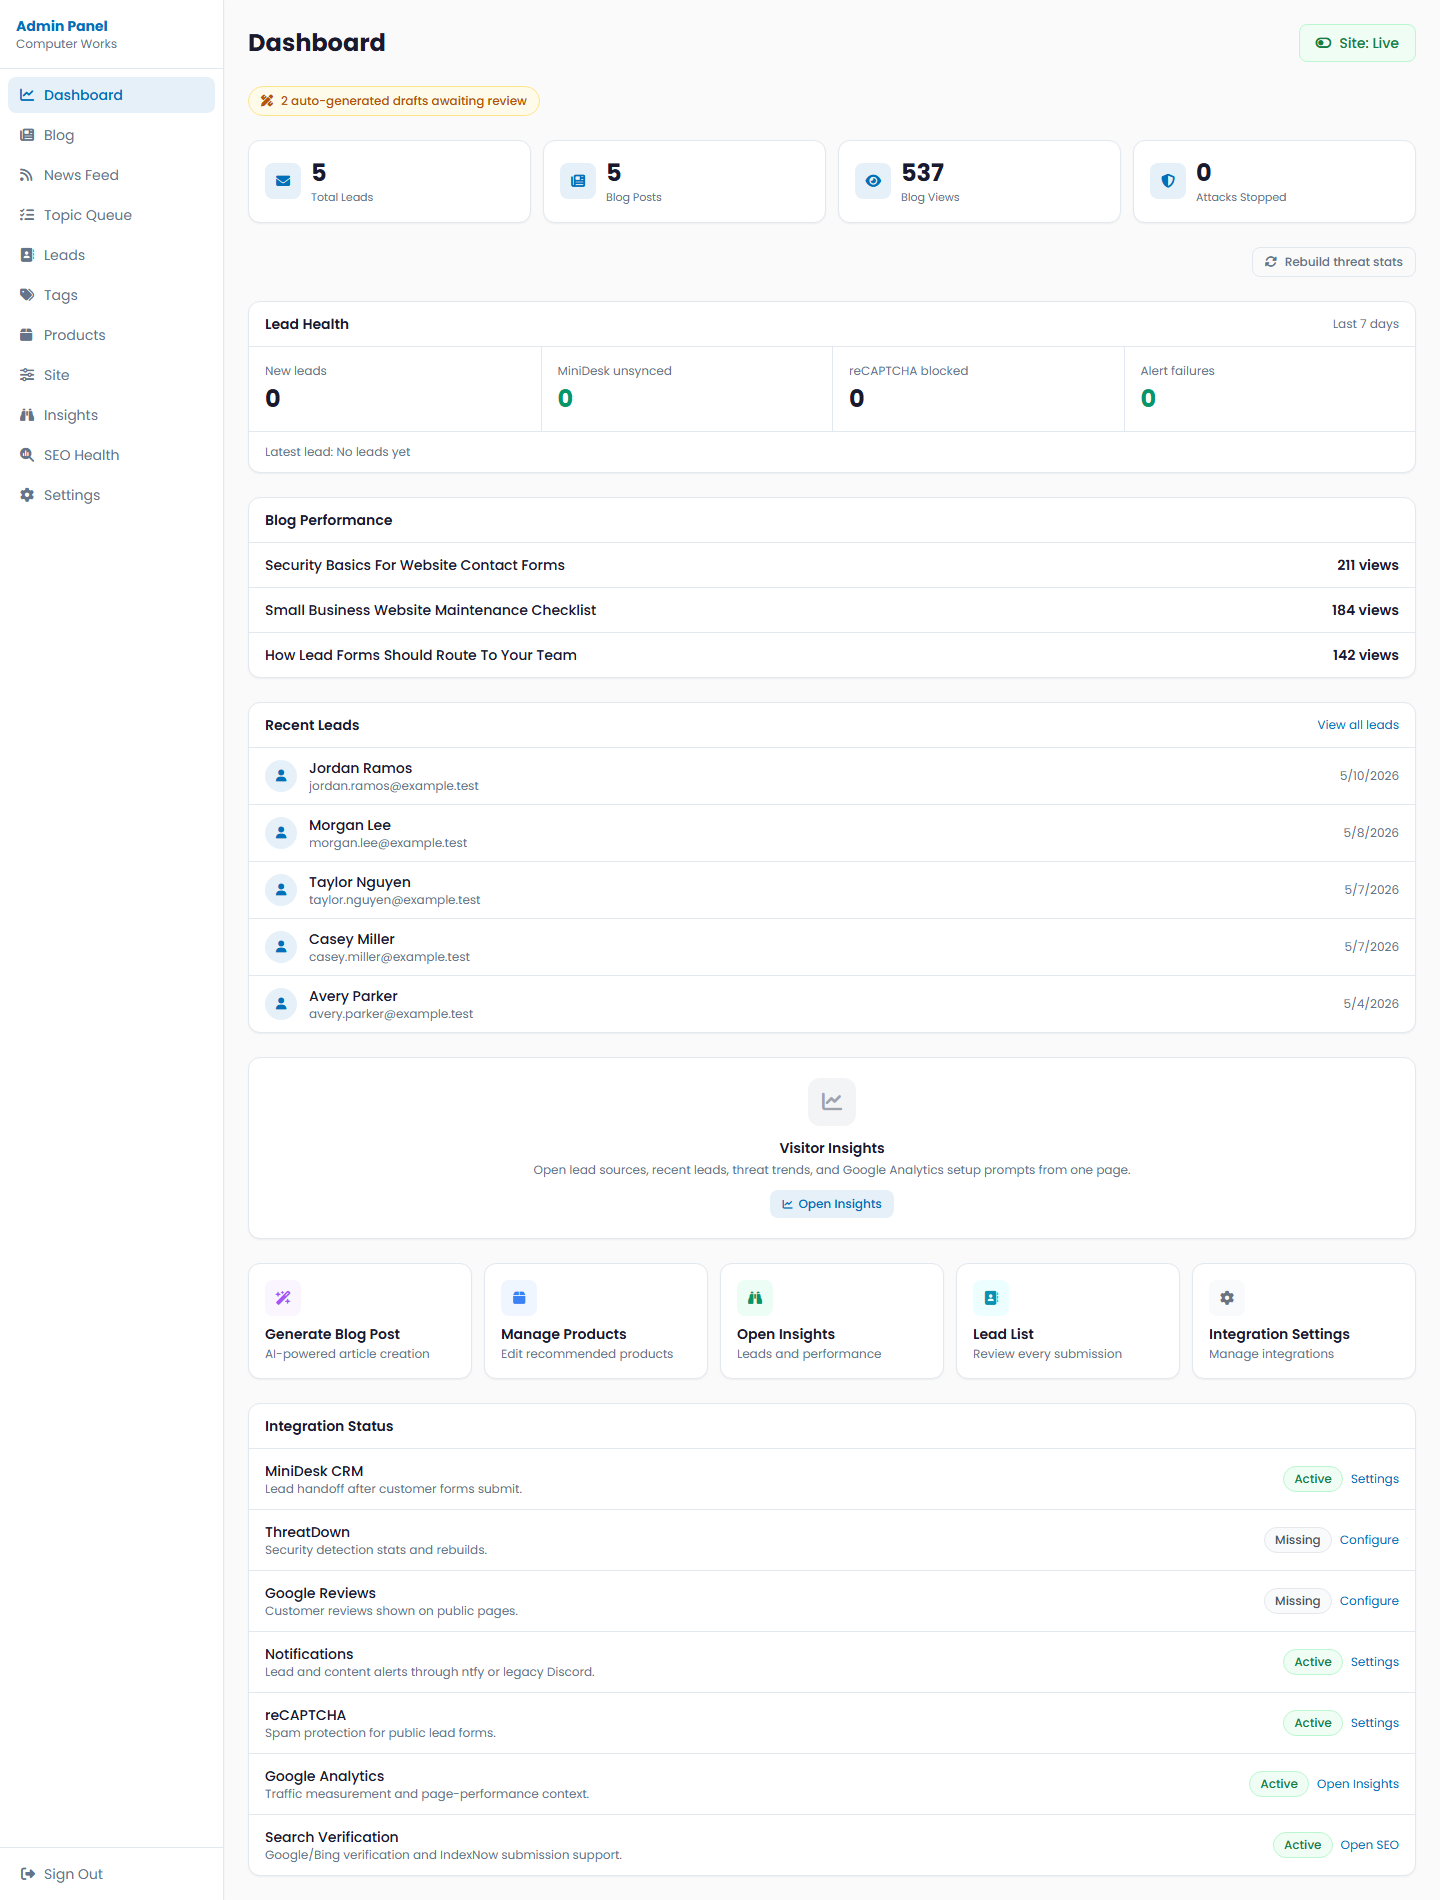Open MiniDesk CRM Settings link
1440x1900 pixels.
pos(1374,1479)
